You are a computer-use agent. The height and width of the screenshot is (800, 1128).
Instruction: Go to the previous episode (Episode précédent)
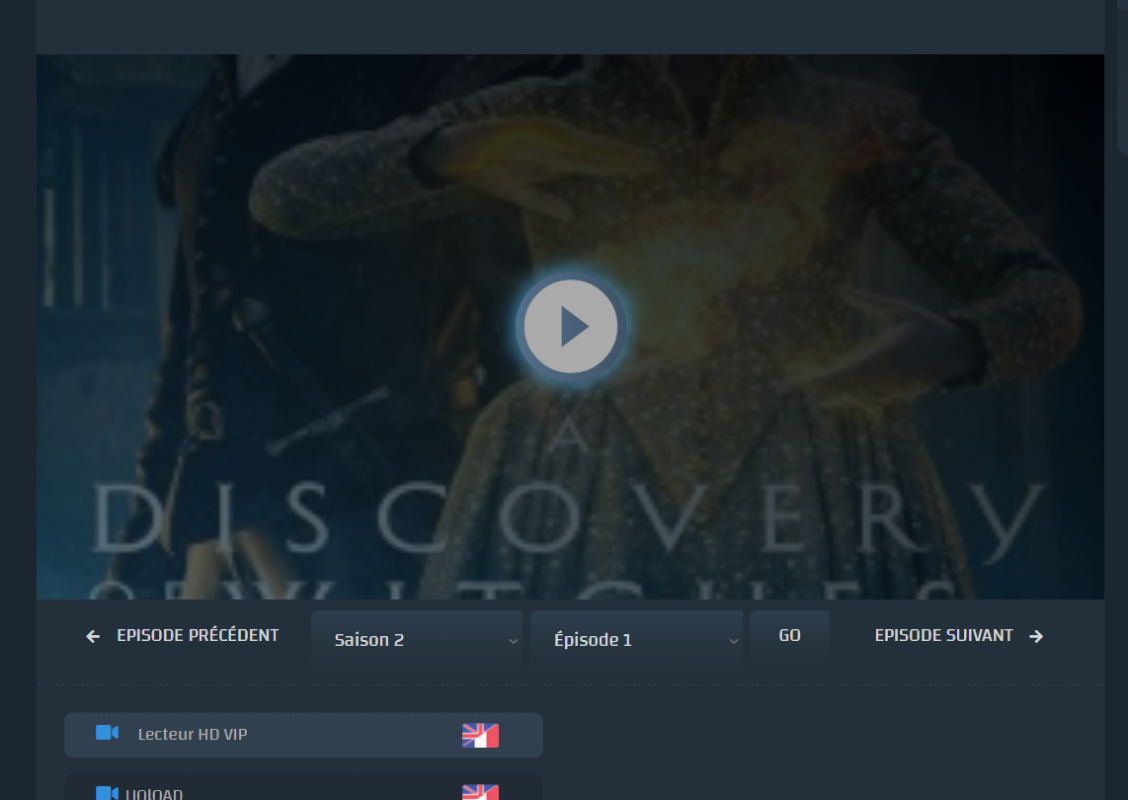(182, 636)
